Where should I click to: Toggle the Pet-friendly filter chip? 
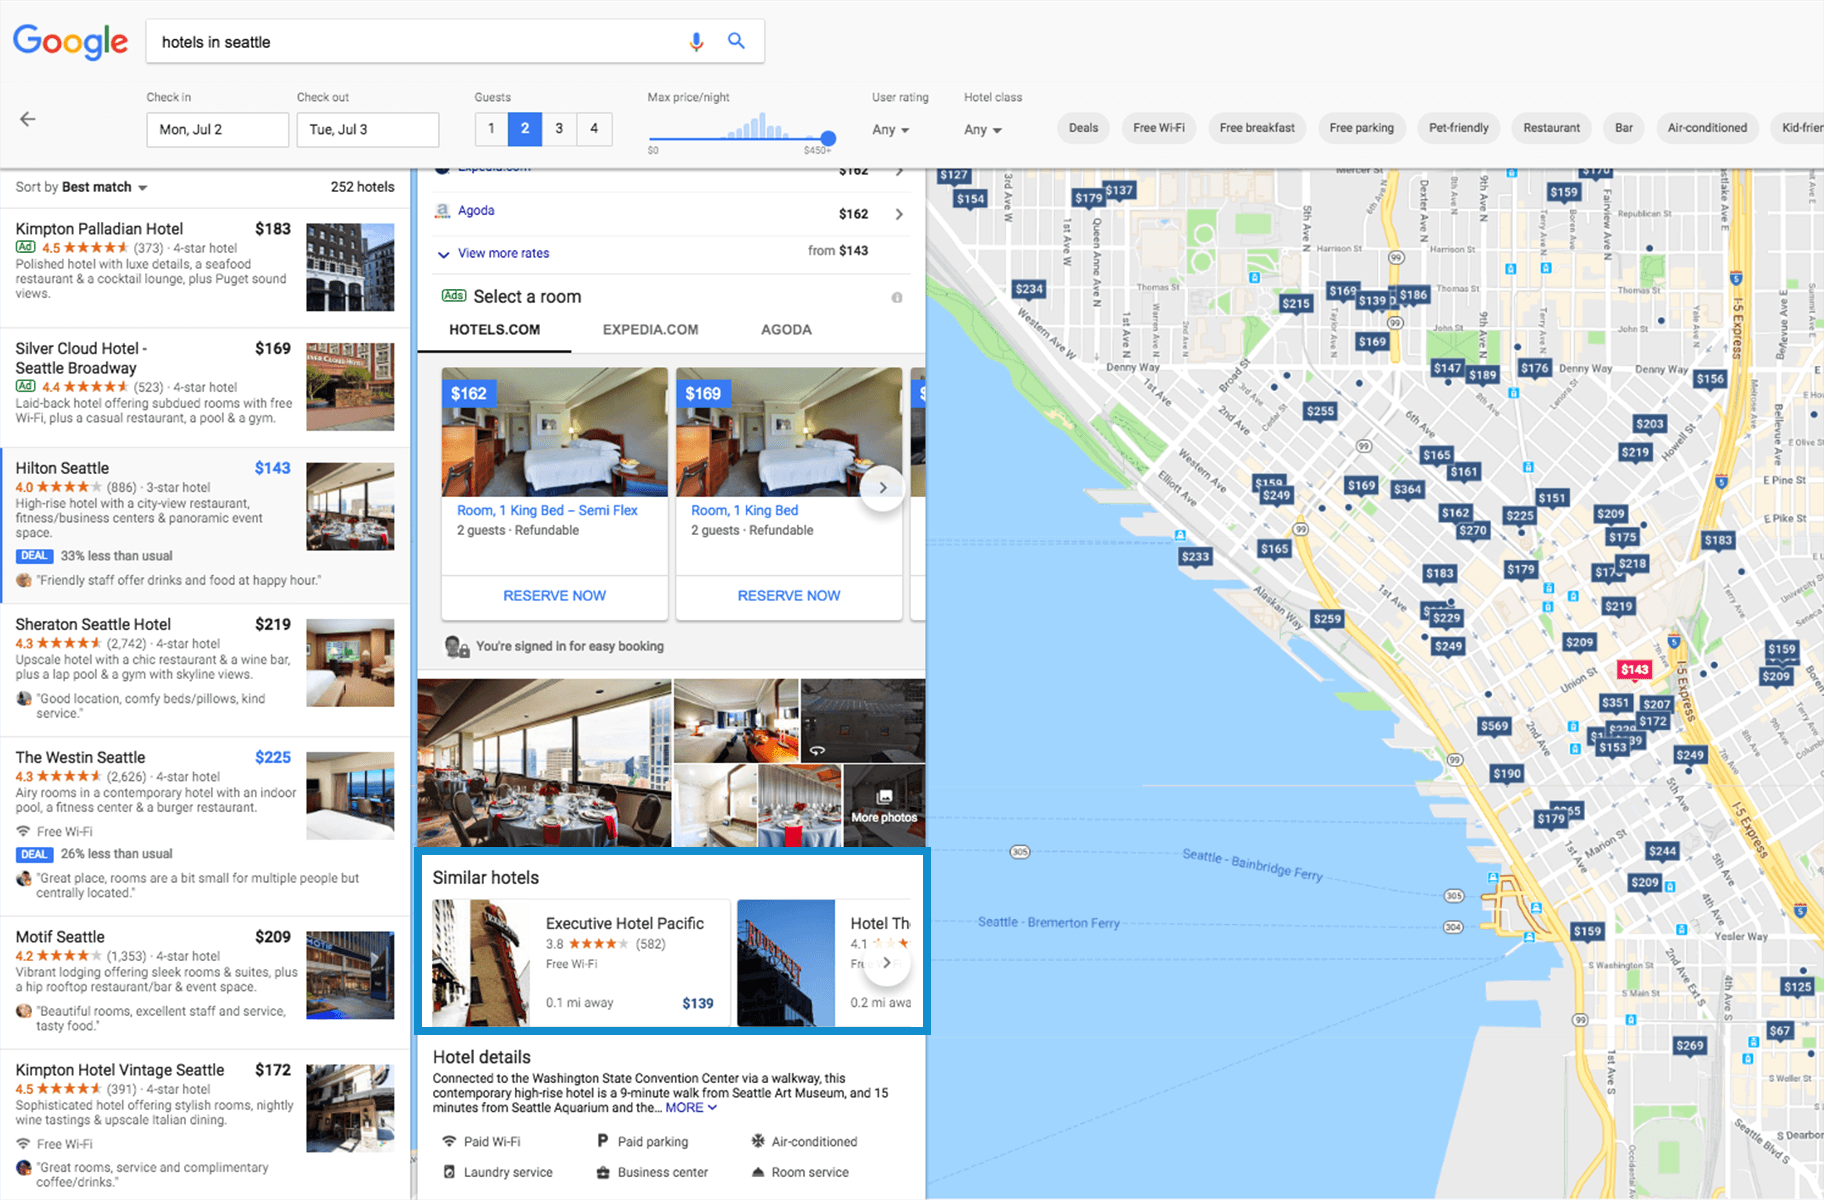[1458, 128]
